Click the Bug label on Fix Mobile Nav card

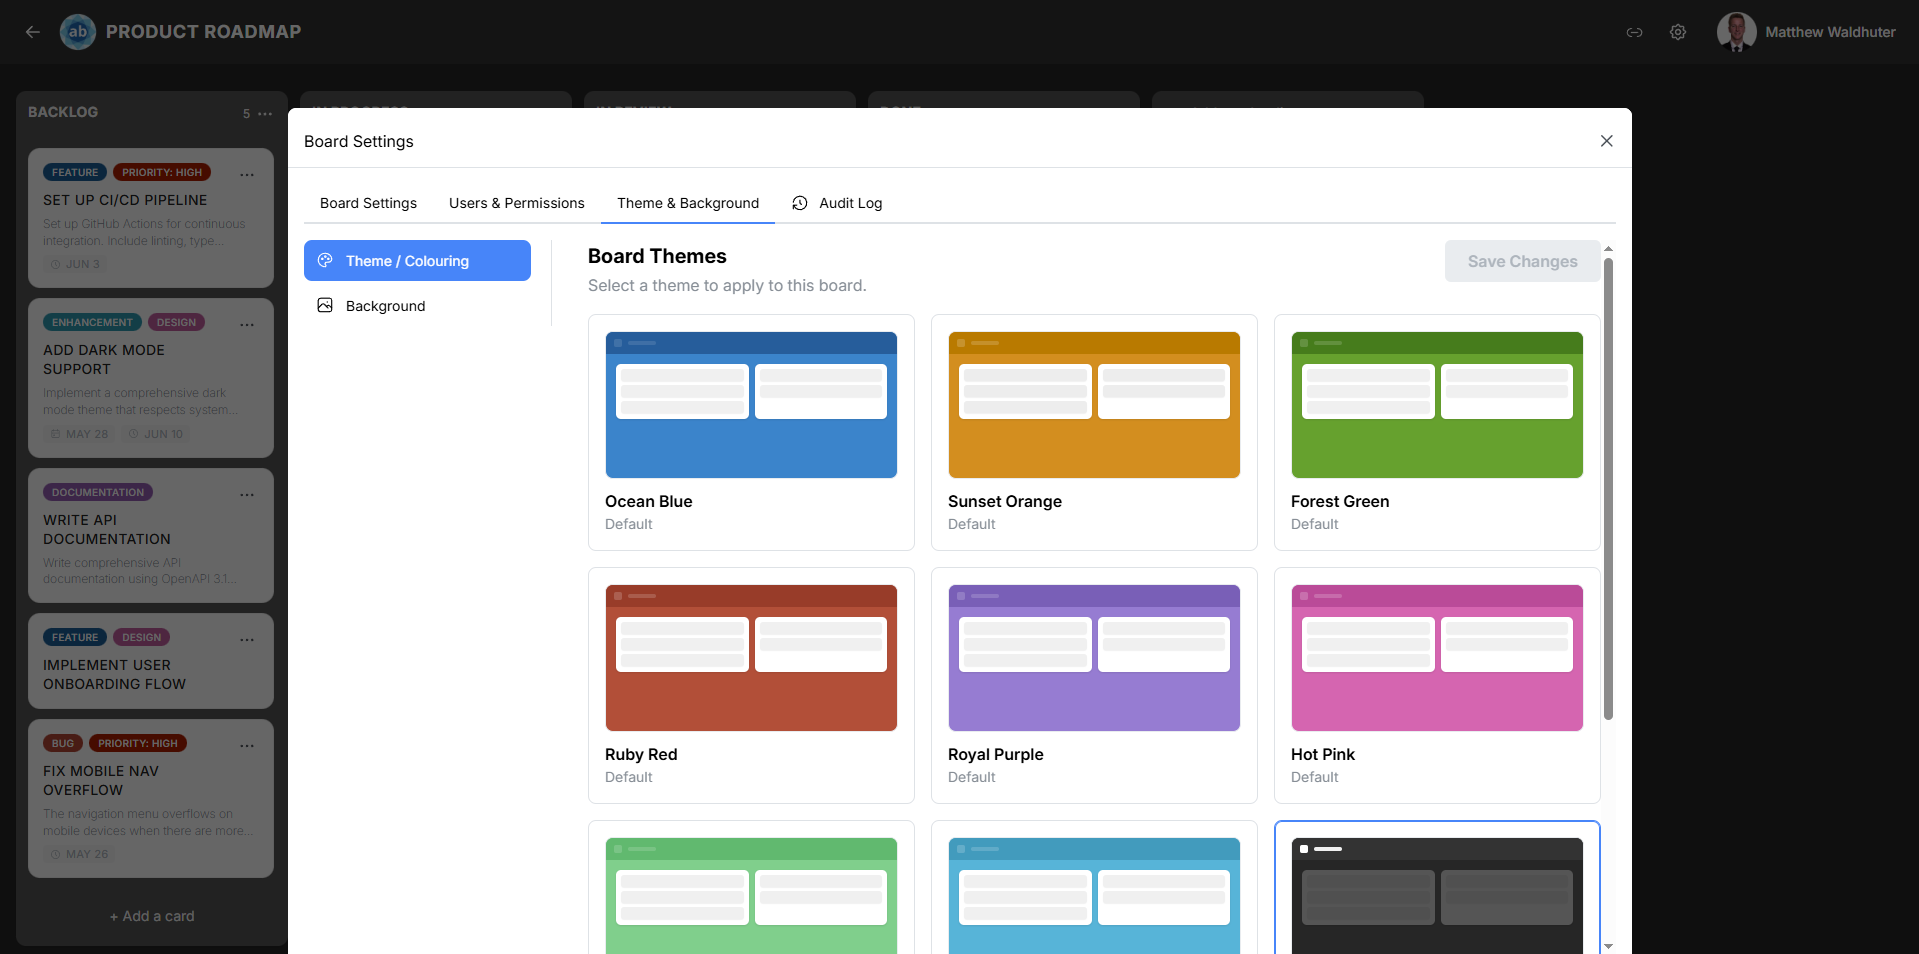click(63, 743)
